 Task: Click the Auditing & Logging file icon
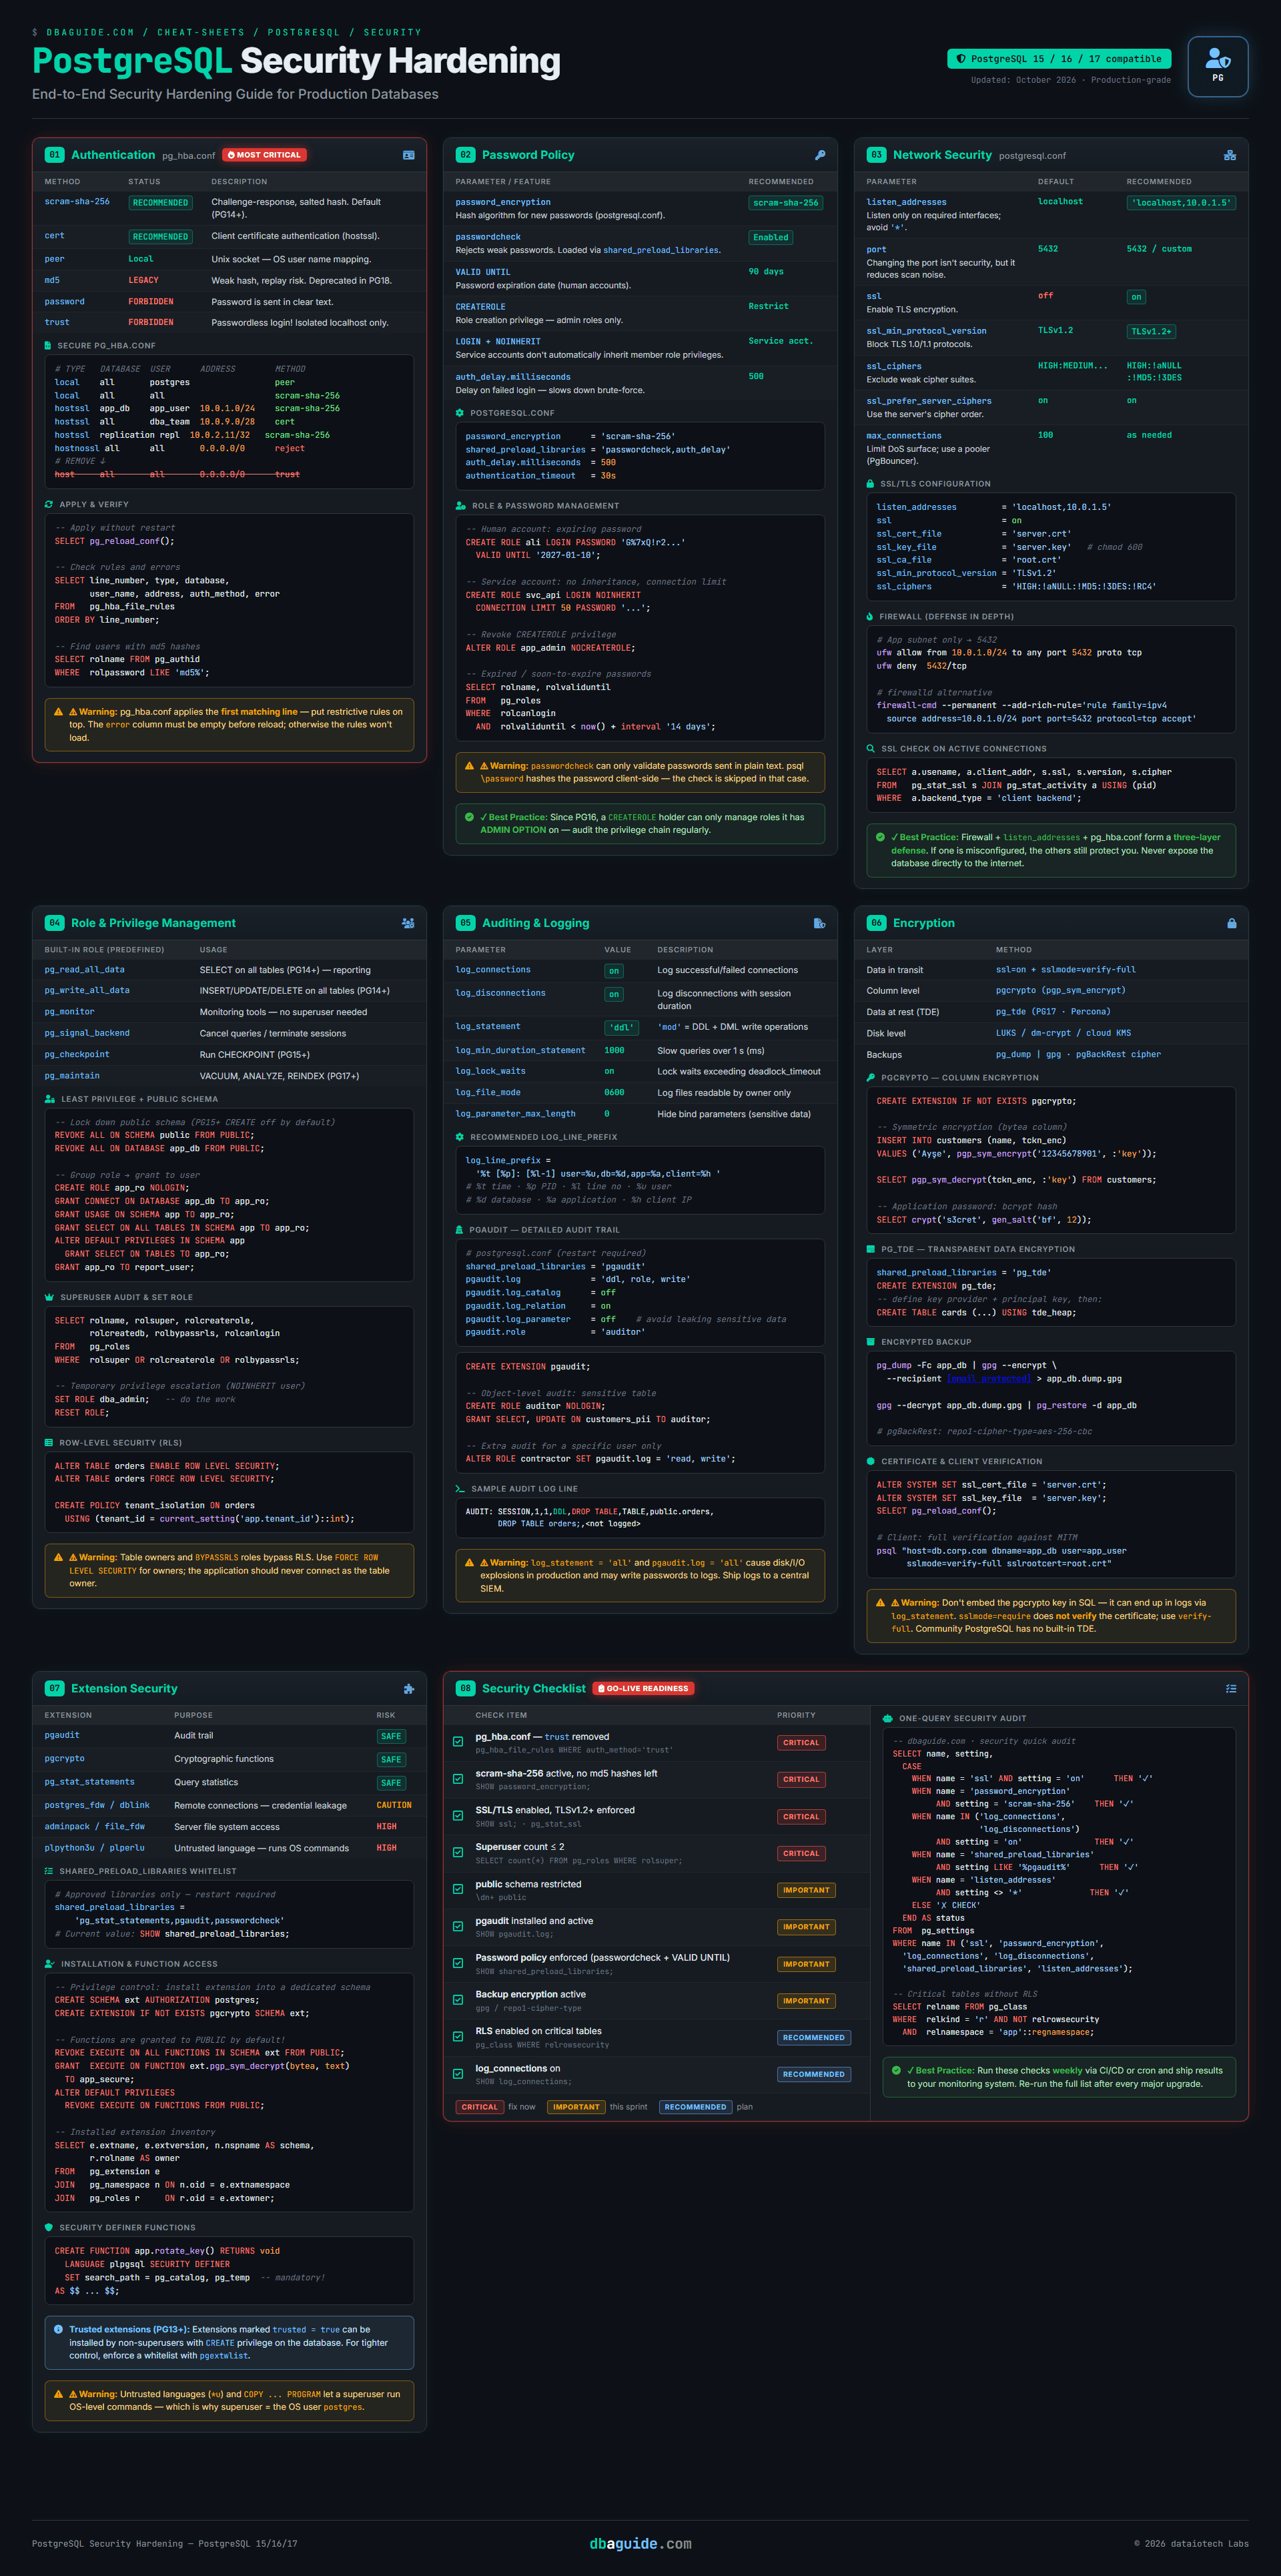tap(819, 923)
